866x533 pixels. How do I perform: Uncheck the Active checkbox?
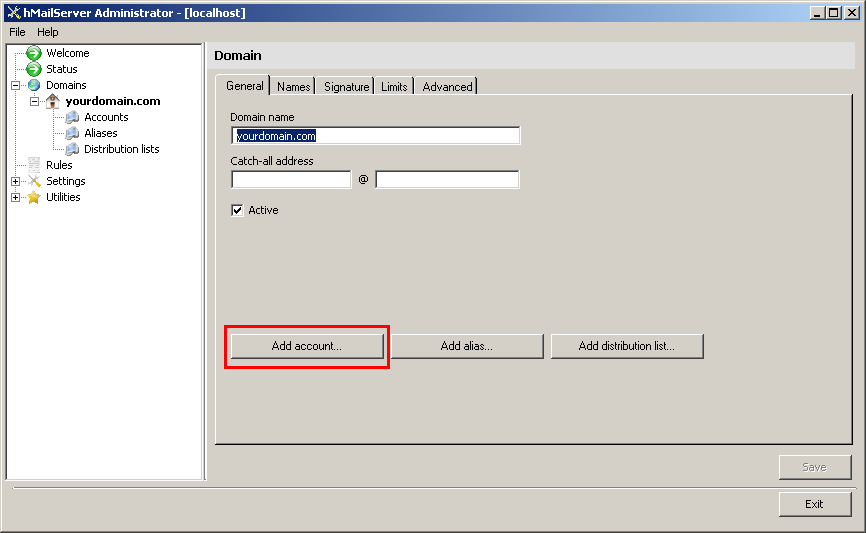pyautogui.click(x=237, y=210)
